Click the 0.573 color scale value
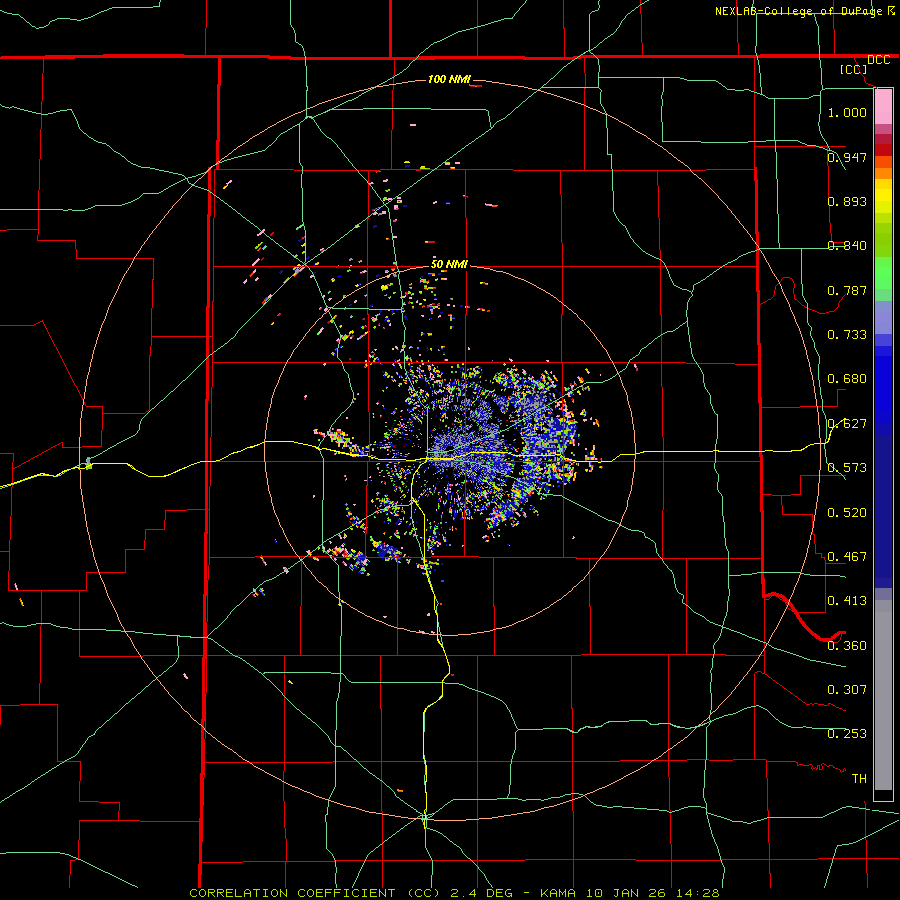Screen dimensions: 900x900 click(x=847, y=467)
